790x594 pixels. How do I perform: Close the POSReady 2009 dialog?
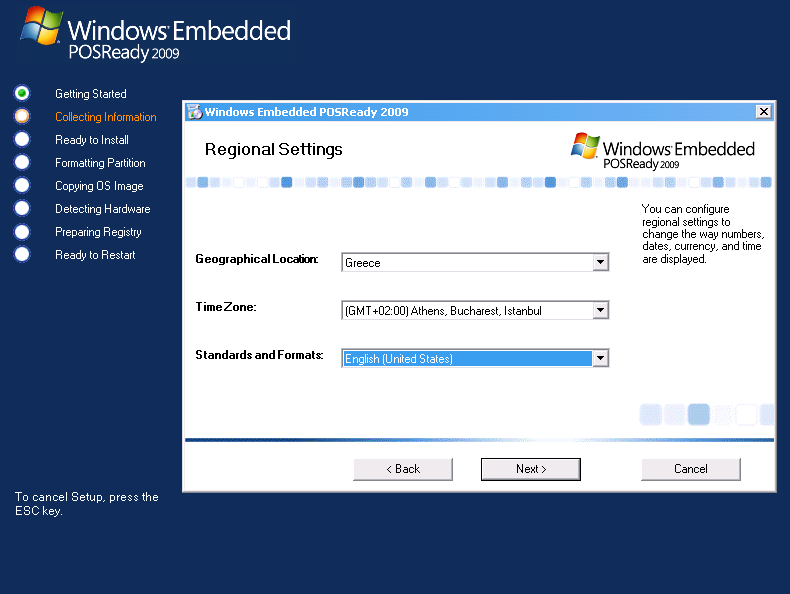tap(764, 111)
